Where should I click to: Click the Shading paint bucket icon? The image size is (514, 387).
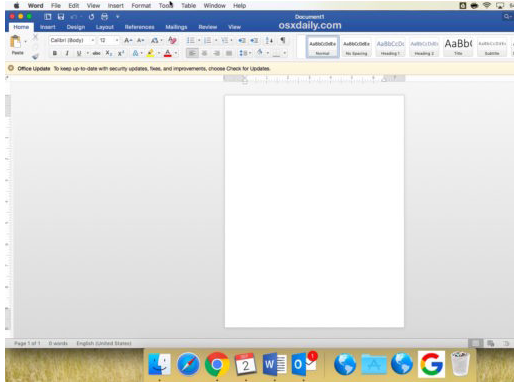pos(260,53)
